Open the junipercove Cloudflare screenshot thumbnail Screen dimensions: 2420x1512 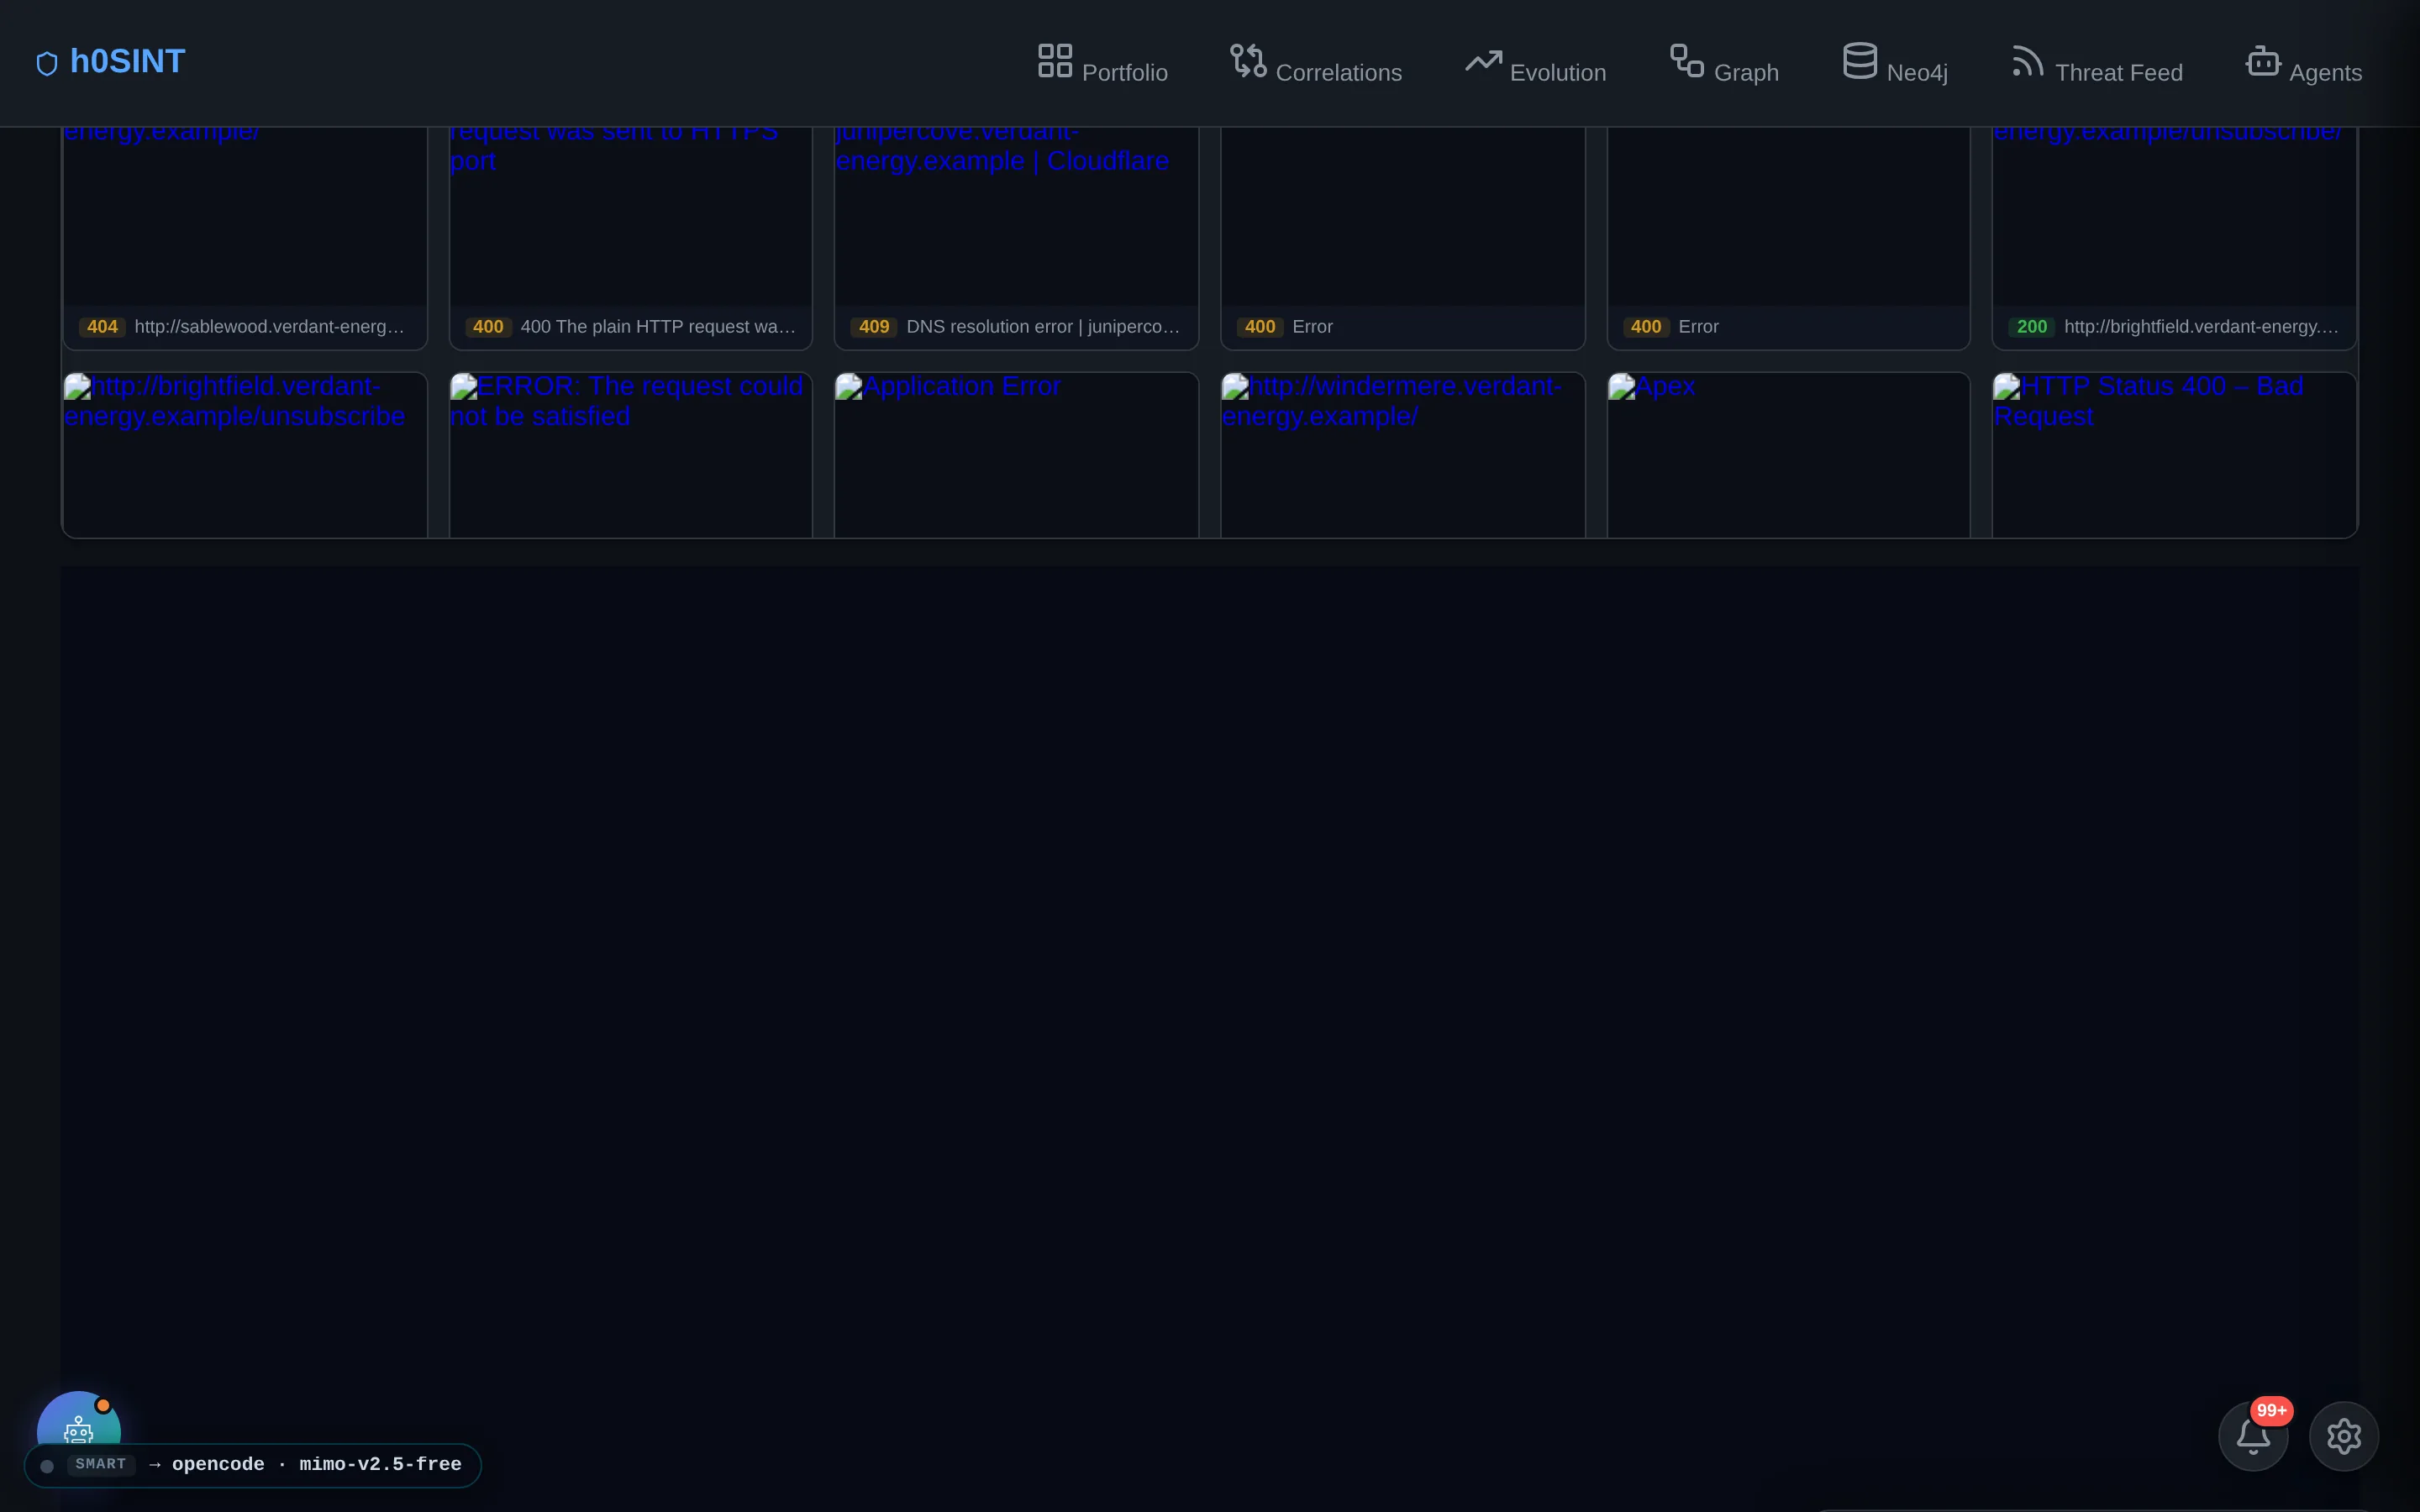(x=1016, y=216)
